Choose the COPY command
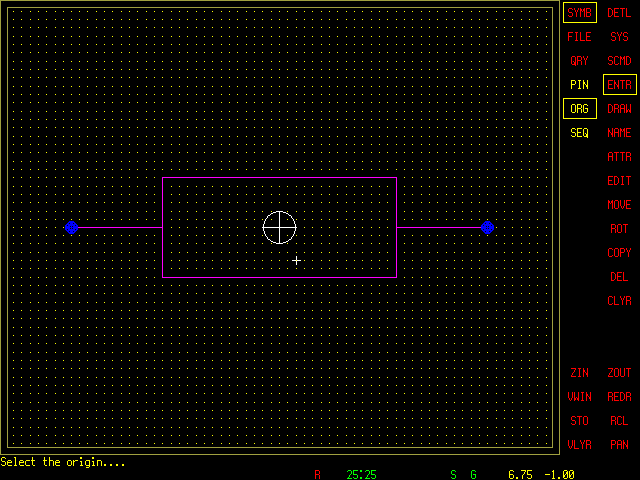The width and height of the screenshot is (640, 480). pyautogui.click(x=619, y=253)
